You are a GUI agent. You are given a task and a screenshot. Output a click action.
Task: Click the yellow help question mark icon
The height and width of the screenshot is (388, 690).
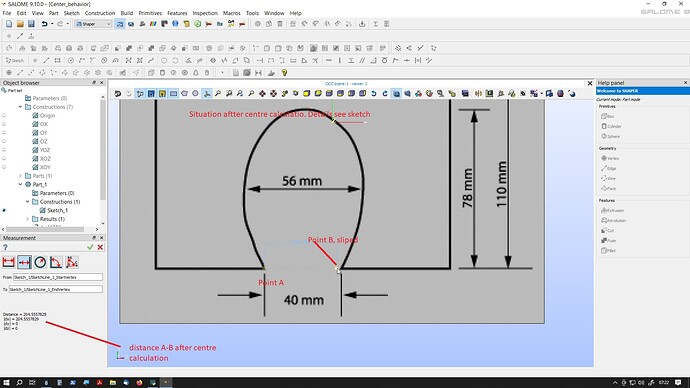284,73
